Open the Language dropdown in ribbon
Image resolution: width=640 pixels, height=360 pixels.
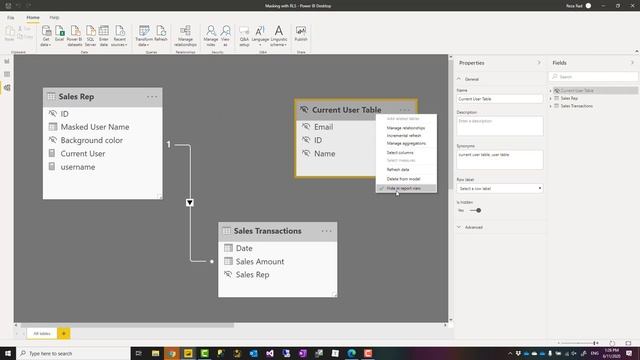[260, 36]
